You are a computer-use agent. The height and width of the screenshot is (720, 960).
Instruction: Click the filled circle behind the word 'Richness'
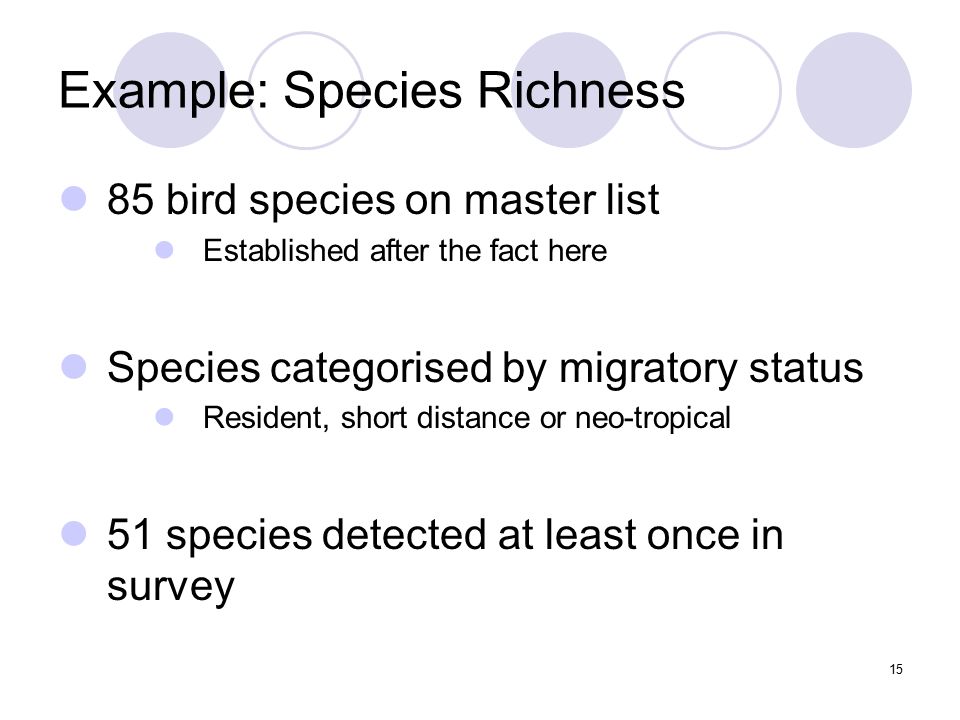click(569, 90)
